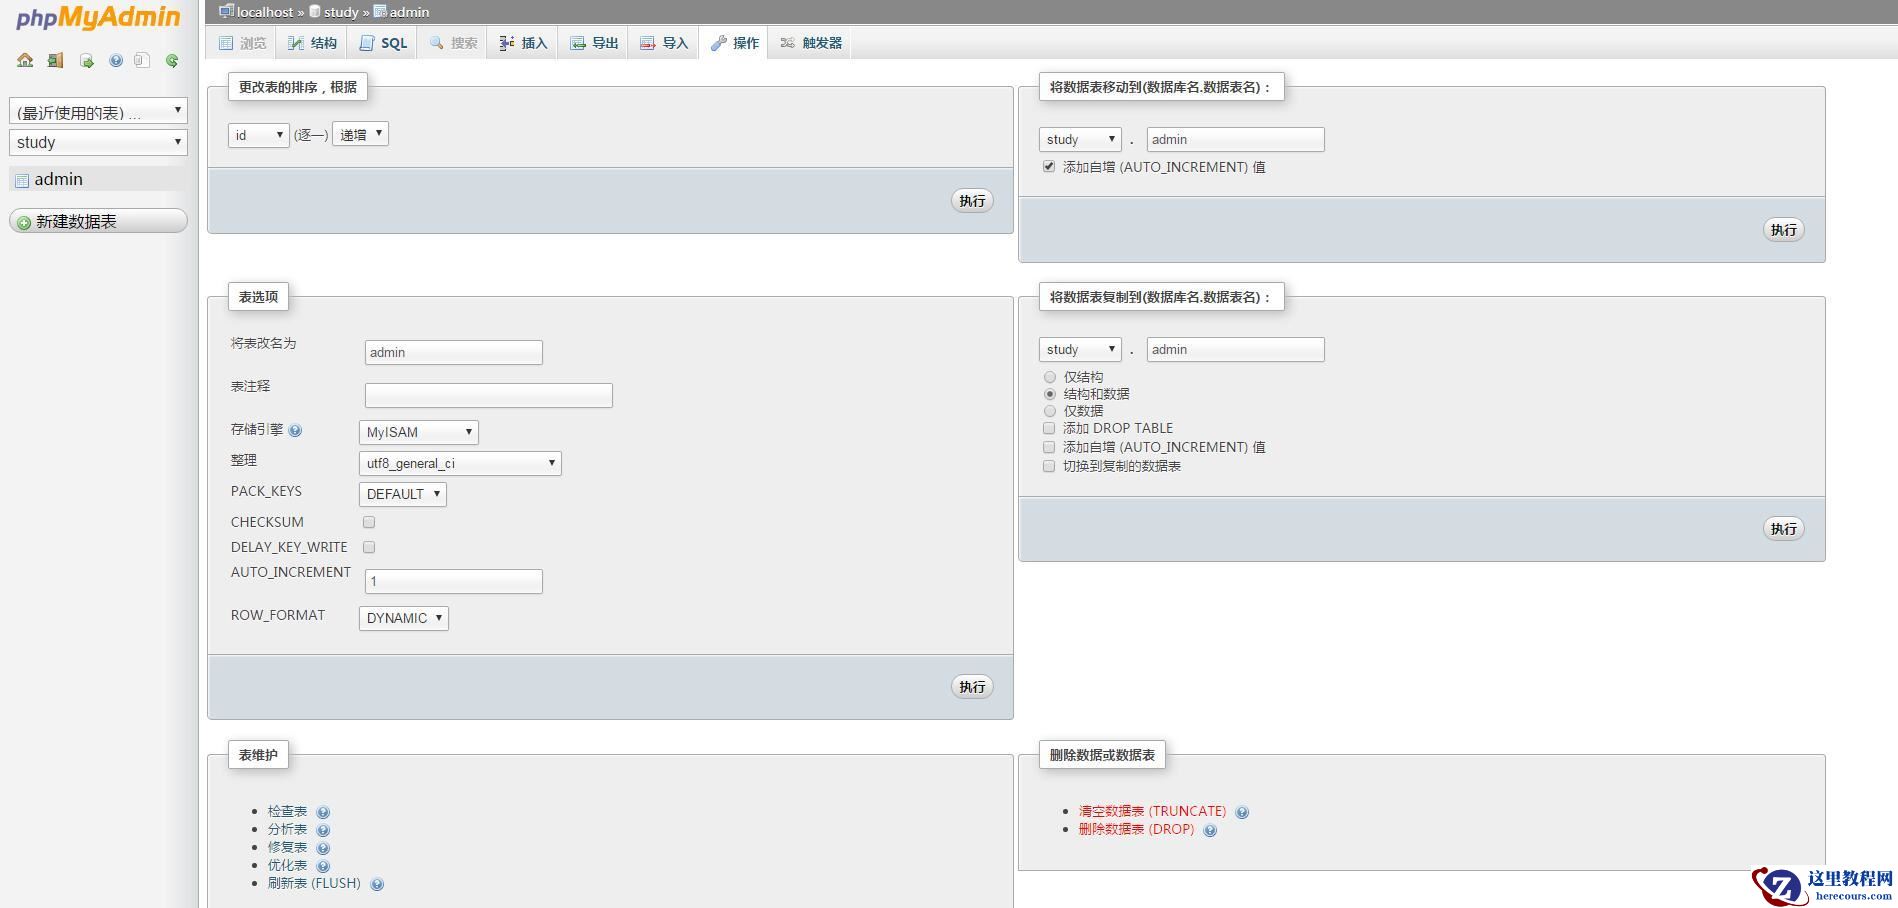Toggle the DELAY_KEY_WRITE checkbox

click(x=369, y=547)
